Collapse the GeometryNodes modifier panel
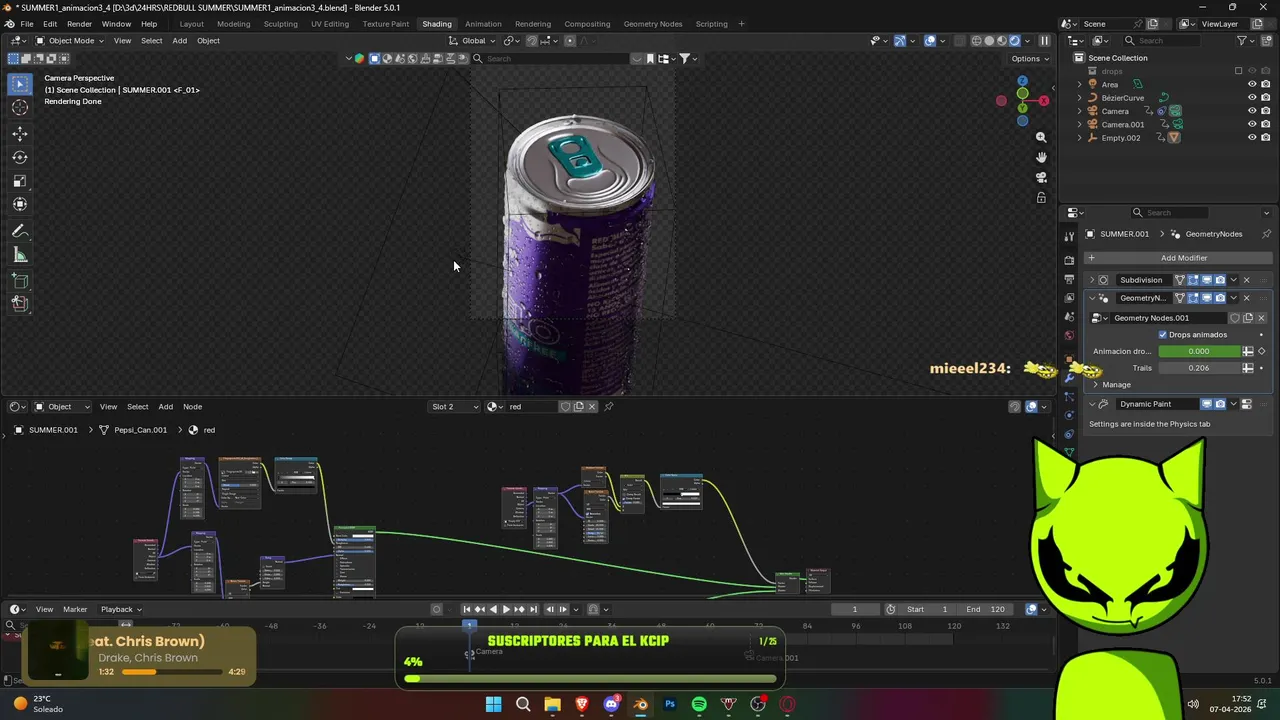The height and width of the screenshot is (720, 1280). tap(1091, 298)
